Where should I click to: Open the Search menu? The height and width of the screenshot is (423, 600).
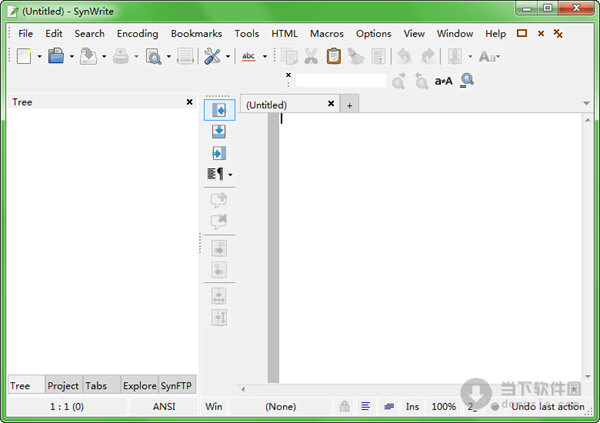(x=90, y=34)
